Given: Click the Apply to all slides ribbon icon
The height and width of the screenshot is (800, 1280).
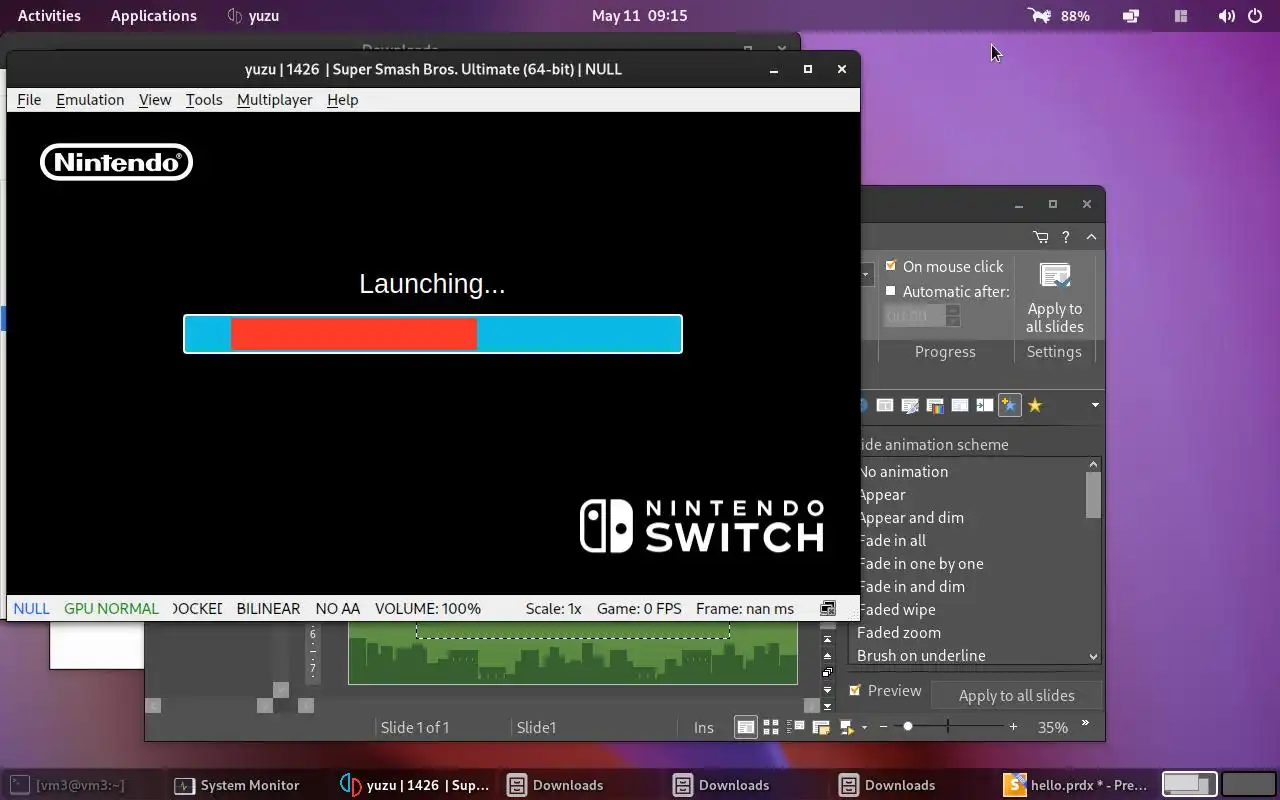Looking at the screenshot, I should pyautogui.click(x=1054, y=275).
